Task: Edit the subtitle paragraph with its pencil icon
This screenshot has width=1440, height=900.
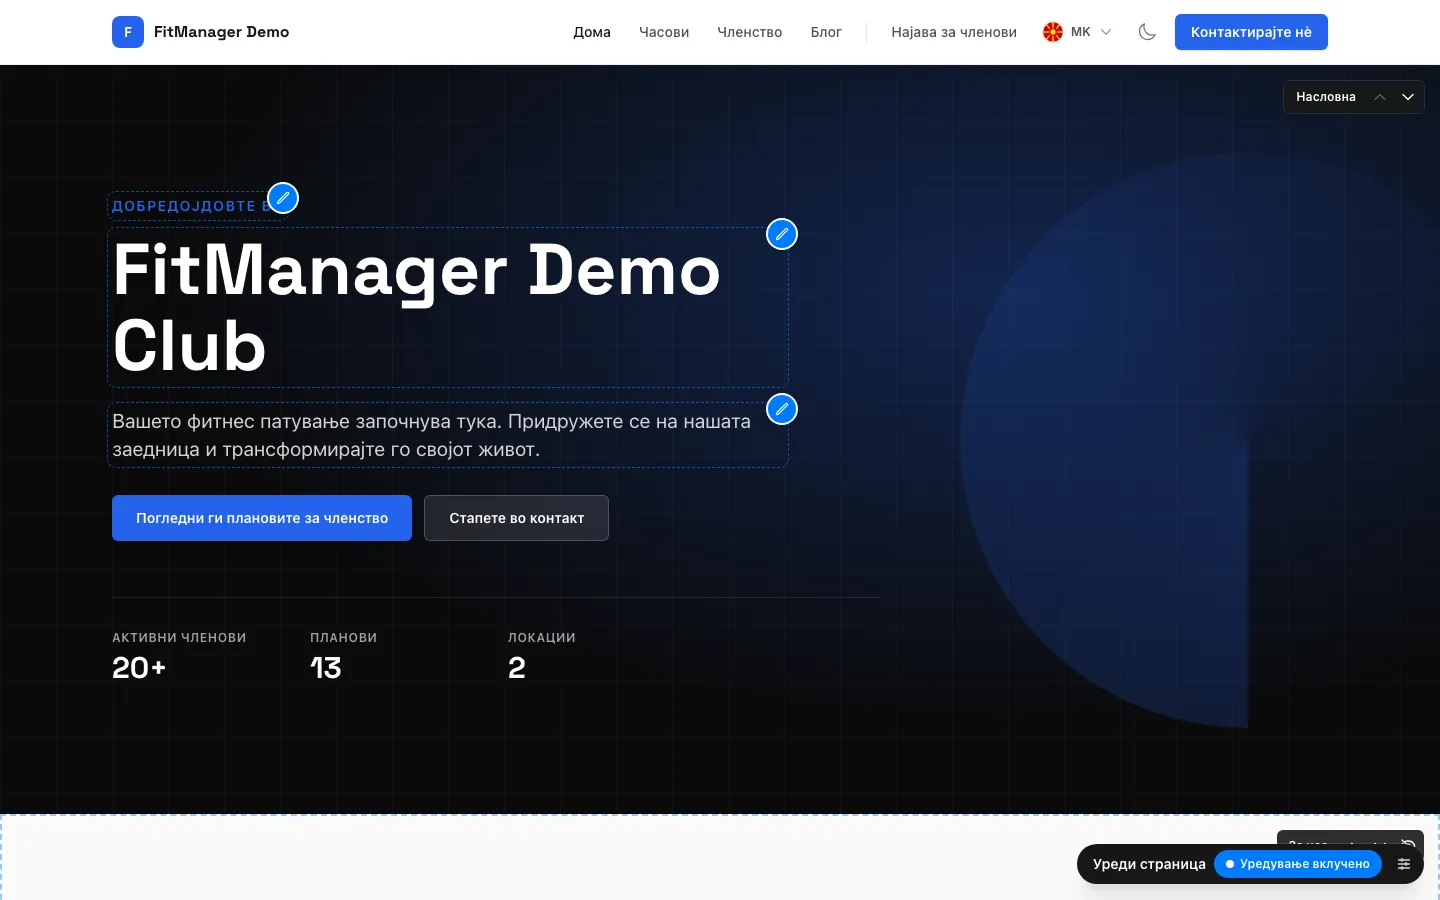Action: [x=782, y=409]
